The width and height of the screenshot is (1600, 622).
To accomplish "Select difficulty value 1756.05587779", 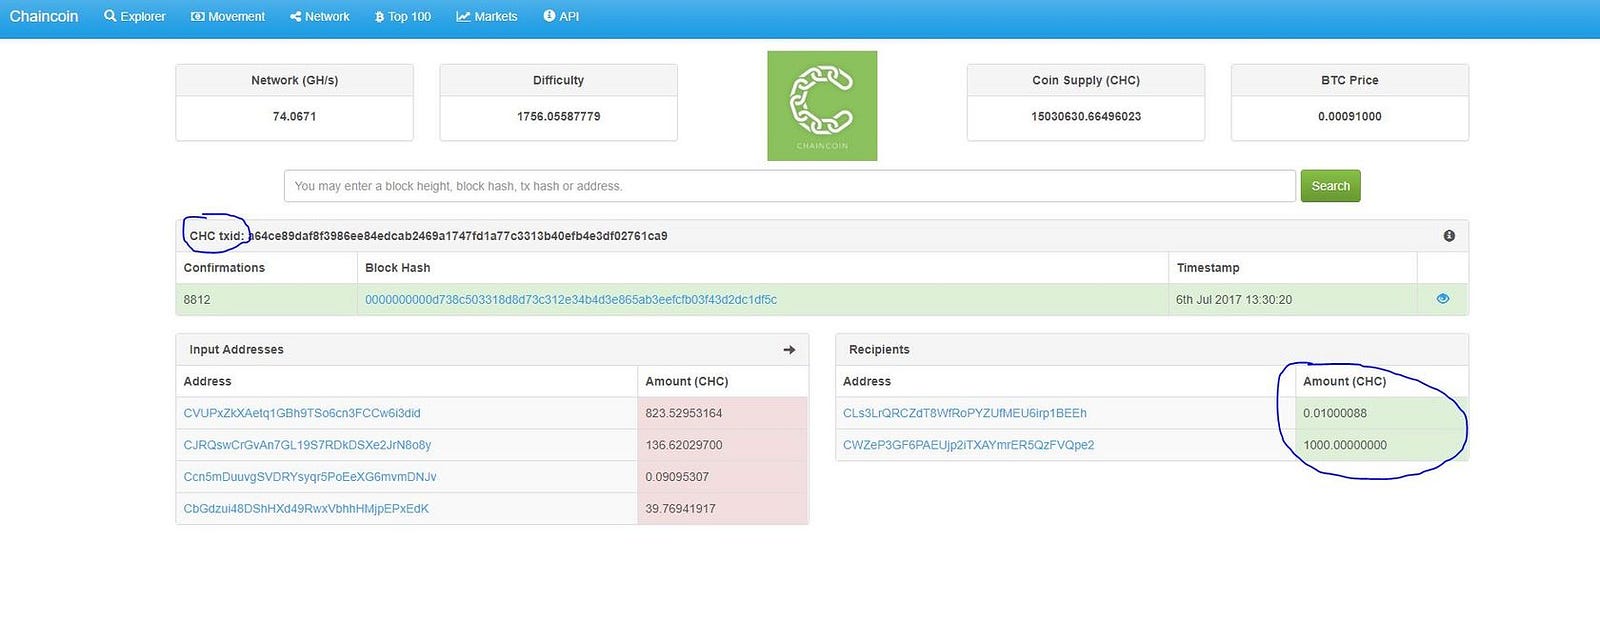I will [x=558, y=117].
